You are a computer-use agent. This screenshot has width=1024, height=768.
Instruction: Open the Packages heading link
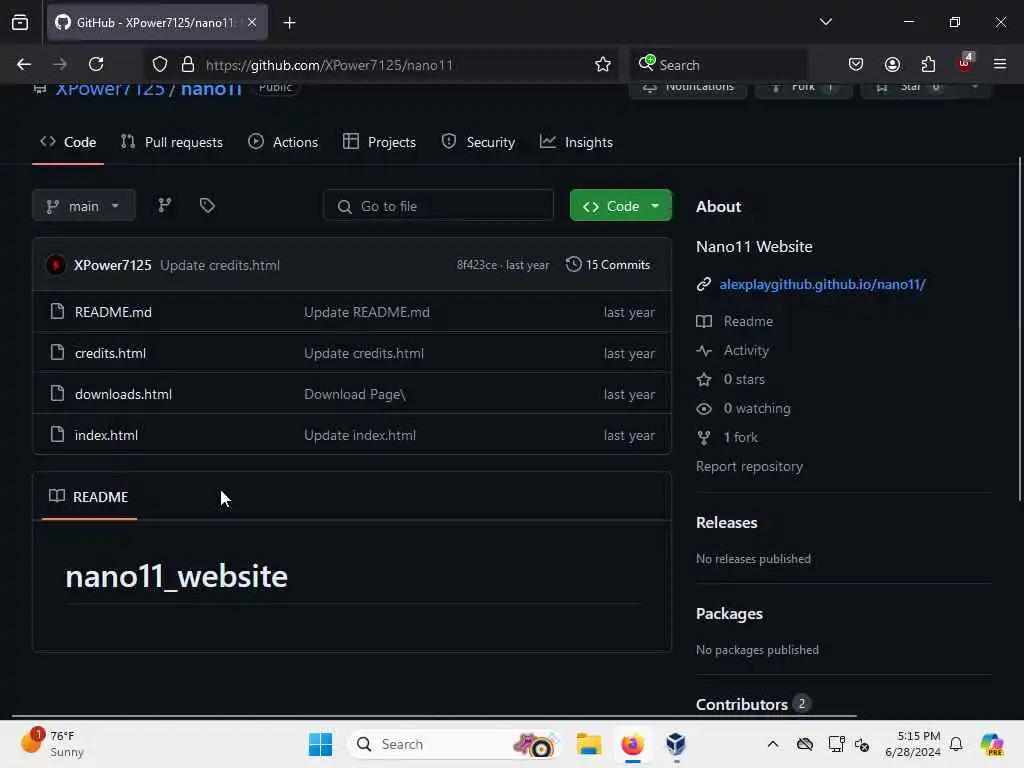tap(729, 613)
